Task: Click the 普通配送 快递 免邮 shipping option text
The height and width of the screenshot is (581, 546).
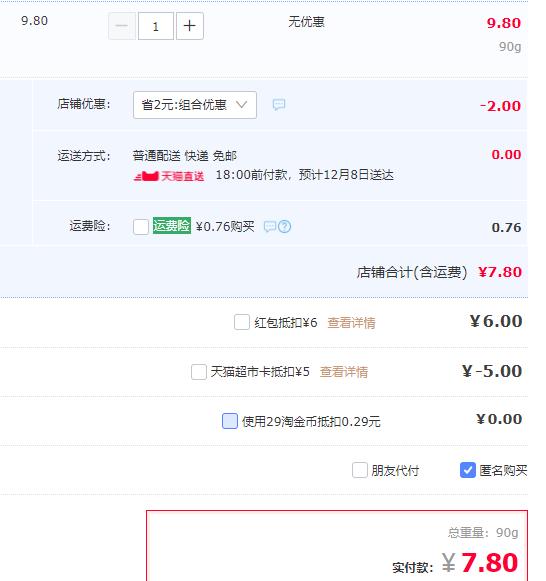Action: click(184, 156)
